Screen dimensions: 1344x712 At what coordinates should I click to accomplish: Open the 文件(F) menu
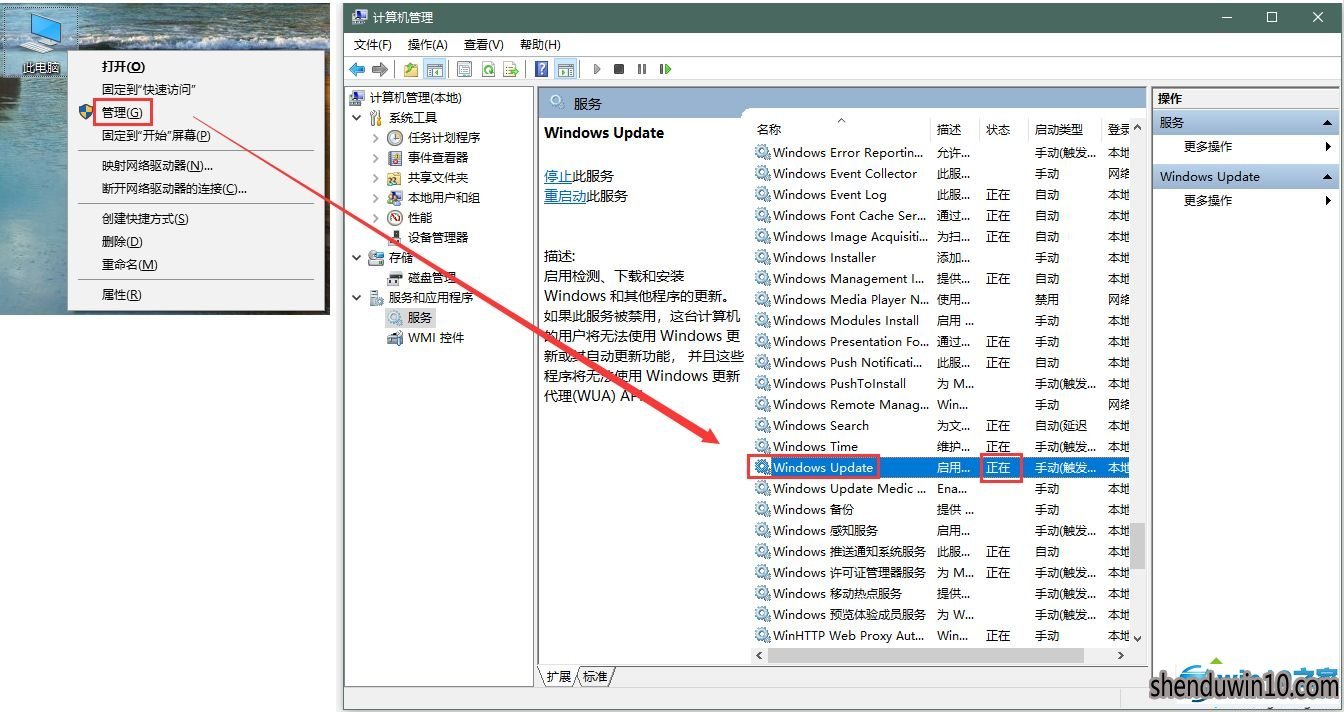373,44
